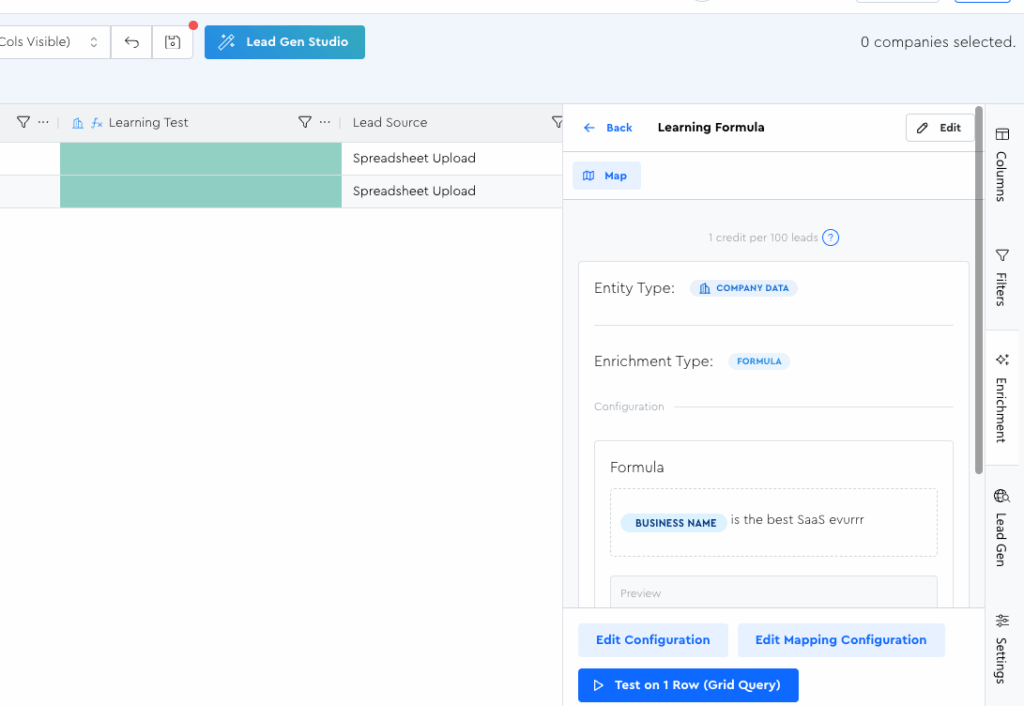This screenshot has height=706, width=1024.
Task: Open the Settings side panel
Action: (1002, 648)
